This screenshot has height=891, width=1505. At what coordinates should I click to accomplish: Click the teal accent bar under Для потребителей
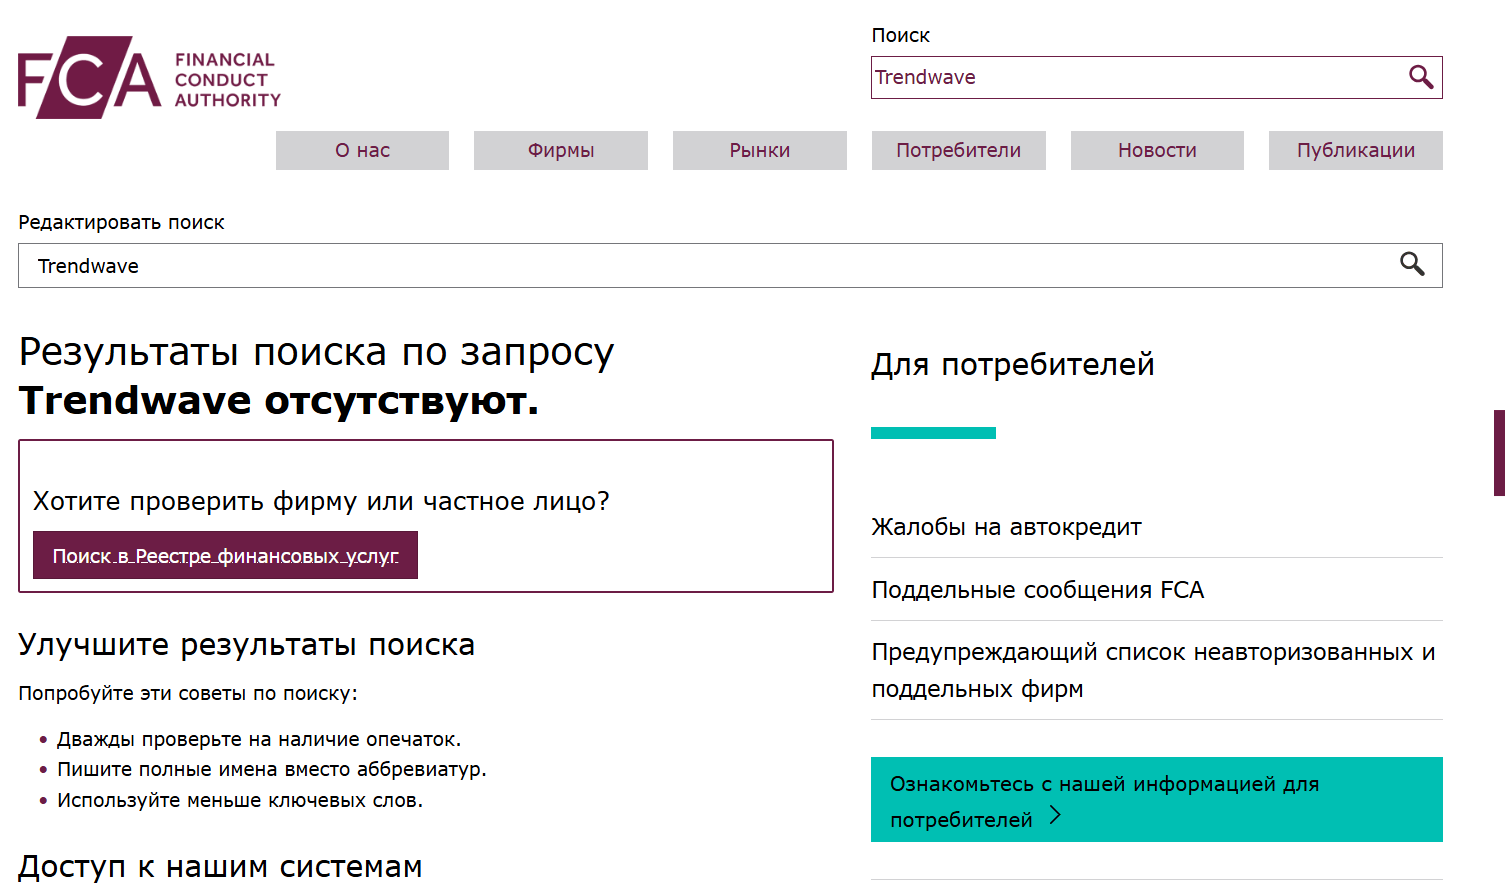pyautogui.click(x=933, y=431)
